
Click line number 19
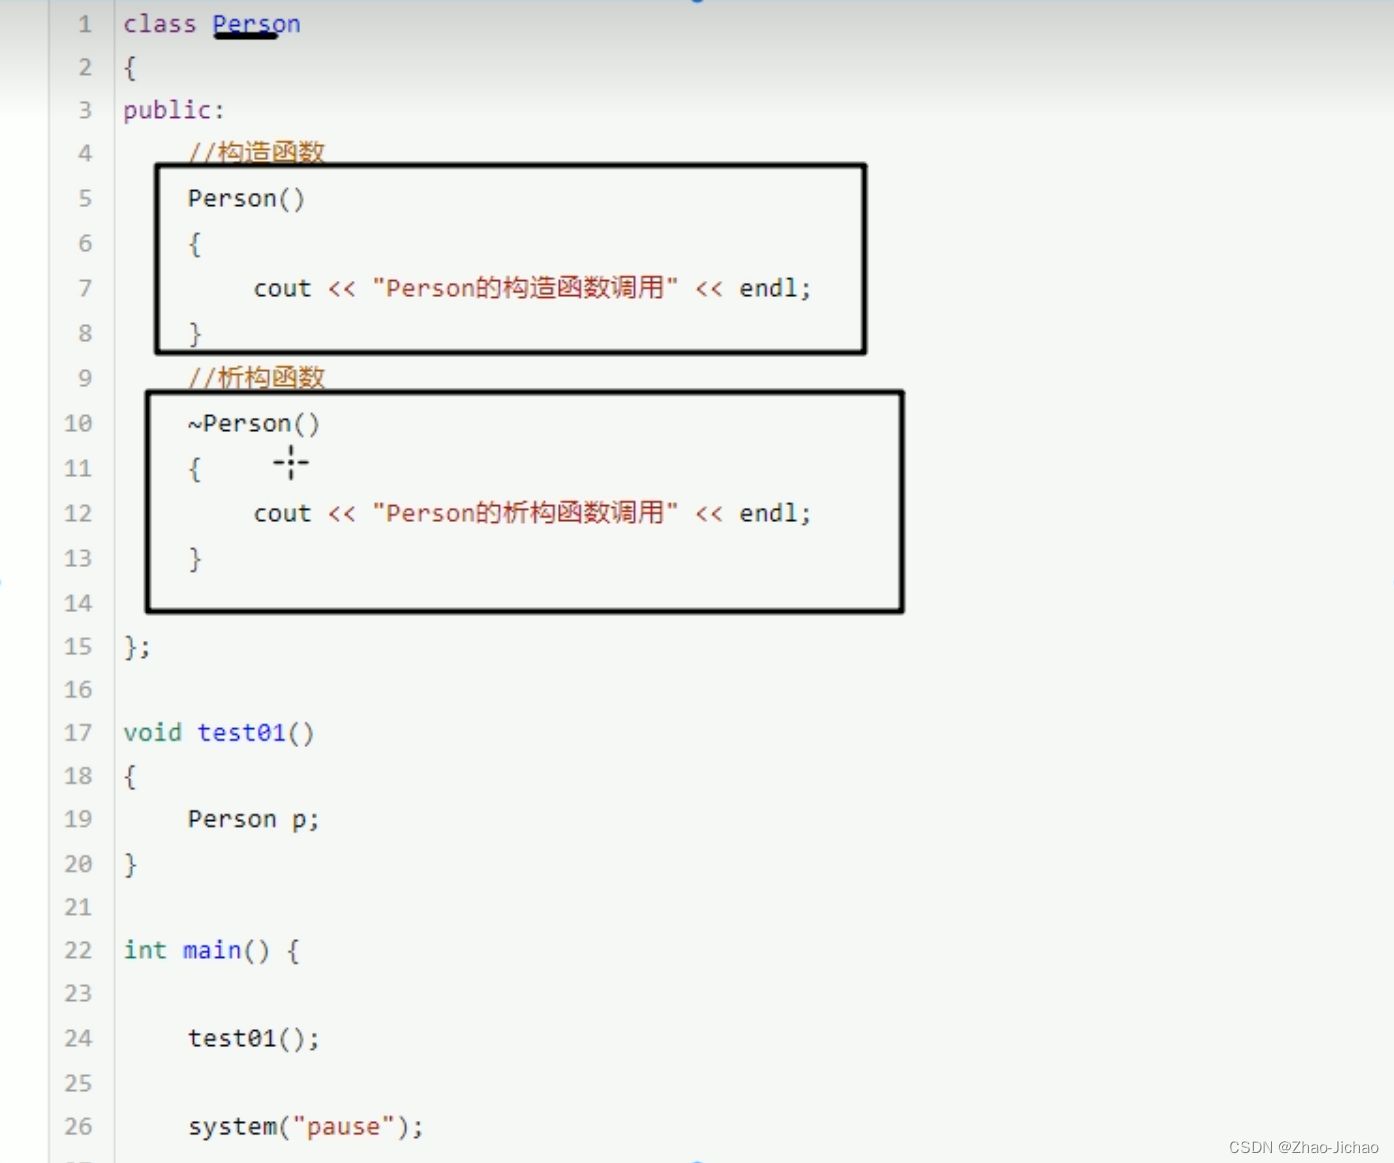tap(78, 819)
